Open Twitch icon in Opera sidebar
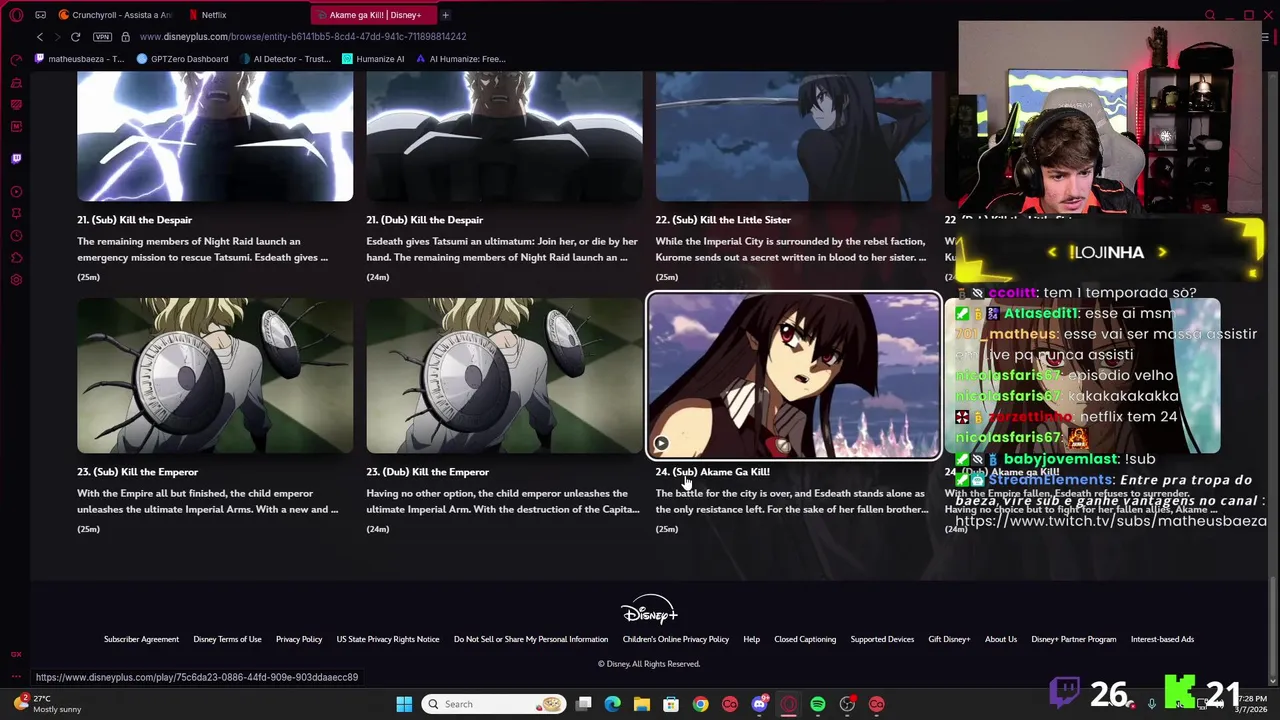 (x=16, y=158)
